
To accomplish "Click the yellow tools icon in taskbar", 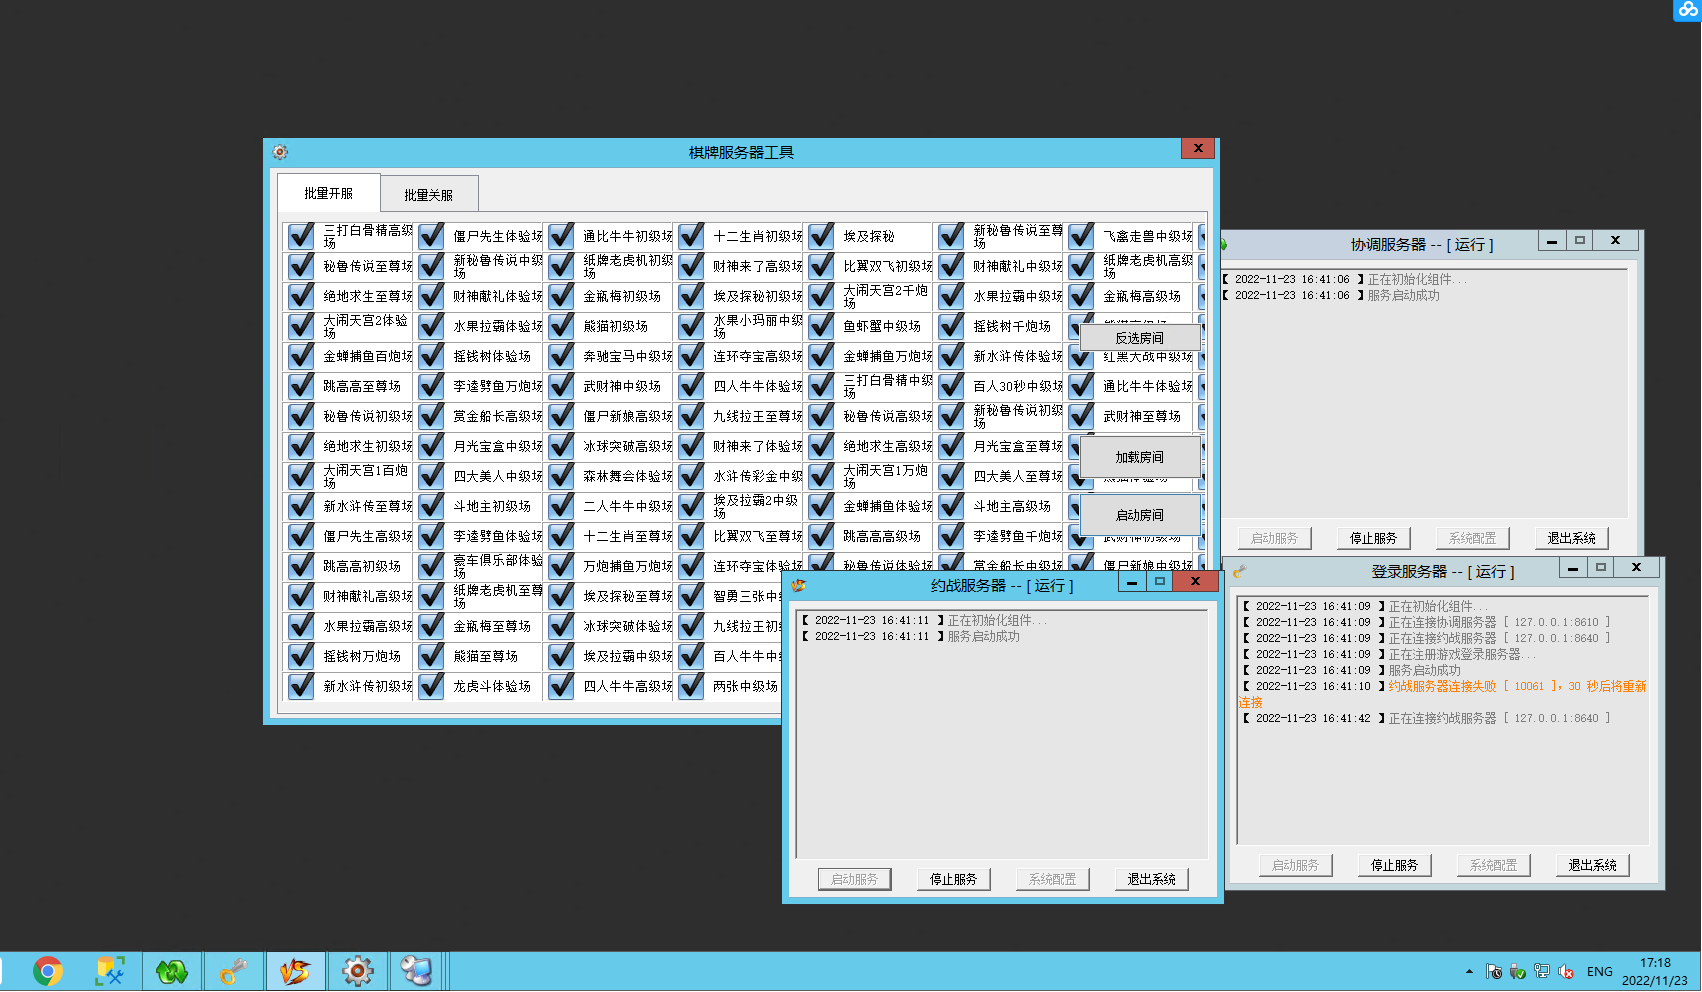I will (x=110, y=971).
